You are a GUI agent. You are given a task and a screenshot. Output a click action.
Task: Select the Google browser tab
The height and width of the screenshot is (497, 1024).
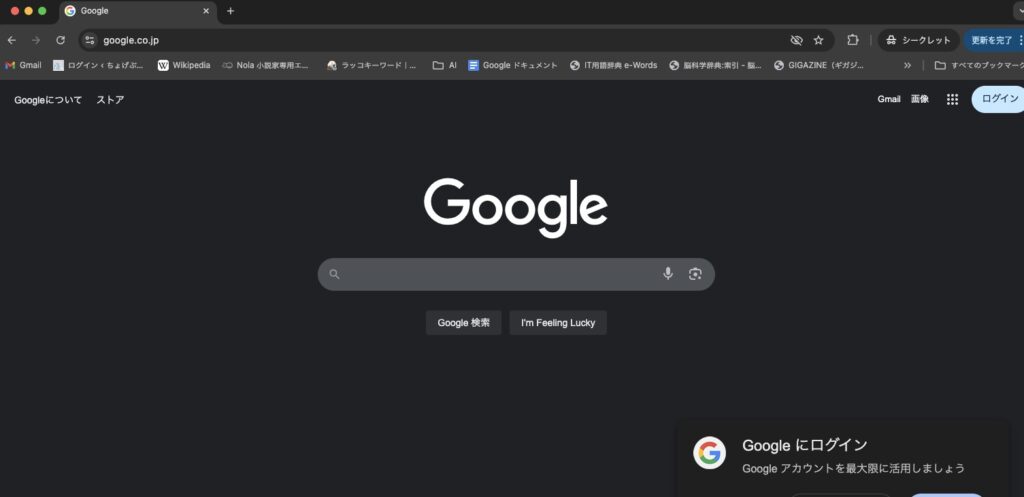point(137,11)
